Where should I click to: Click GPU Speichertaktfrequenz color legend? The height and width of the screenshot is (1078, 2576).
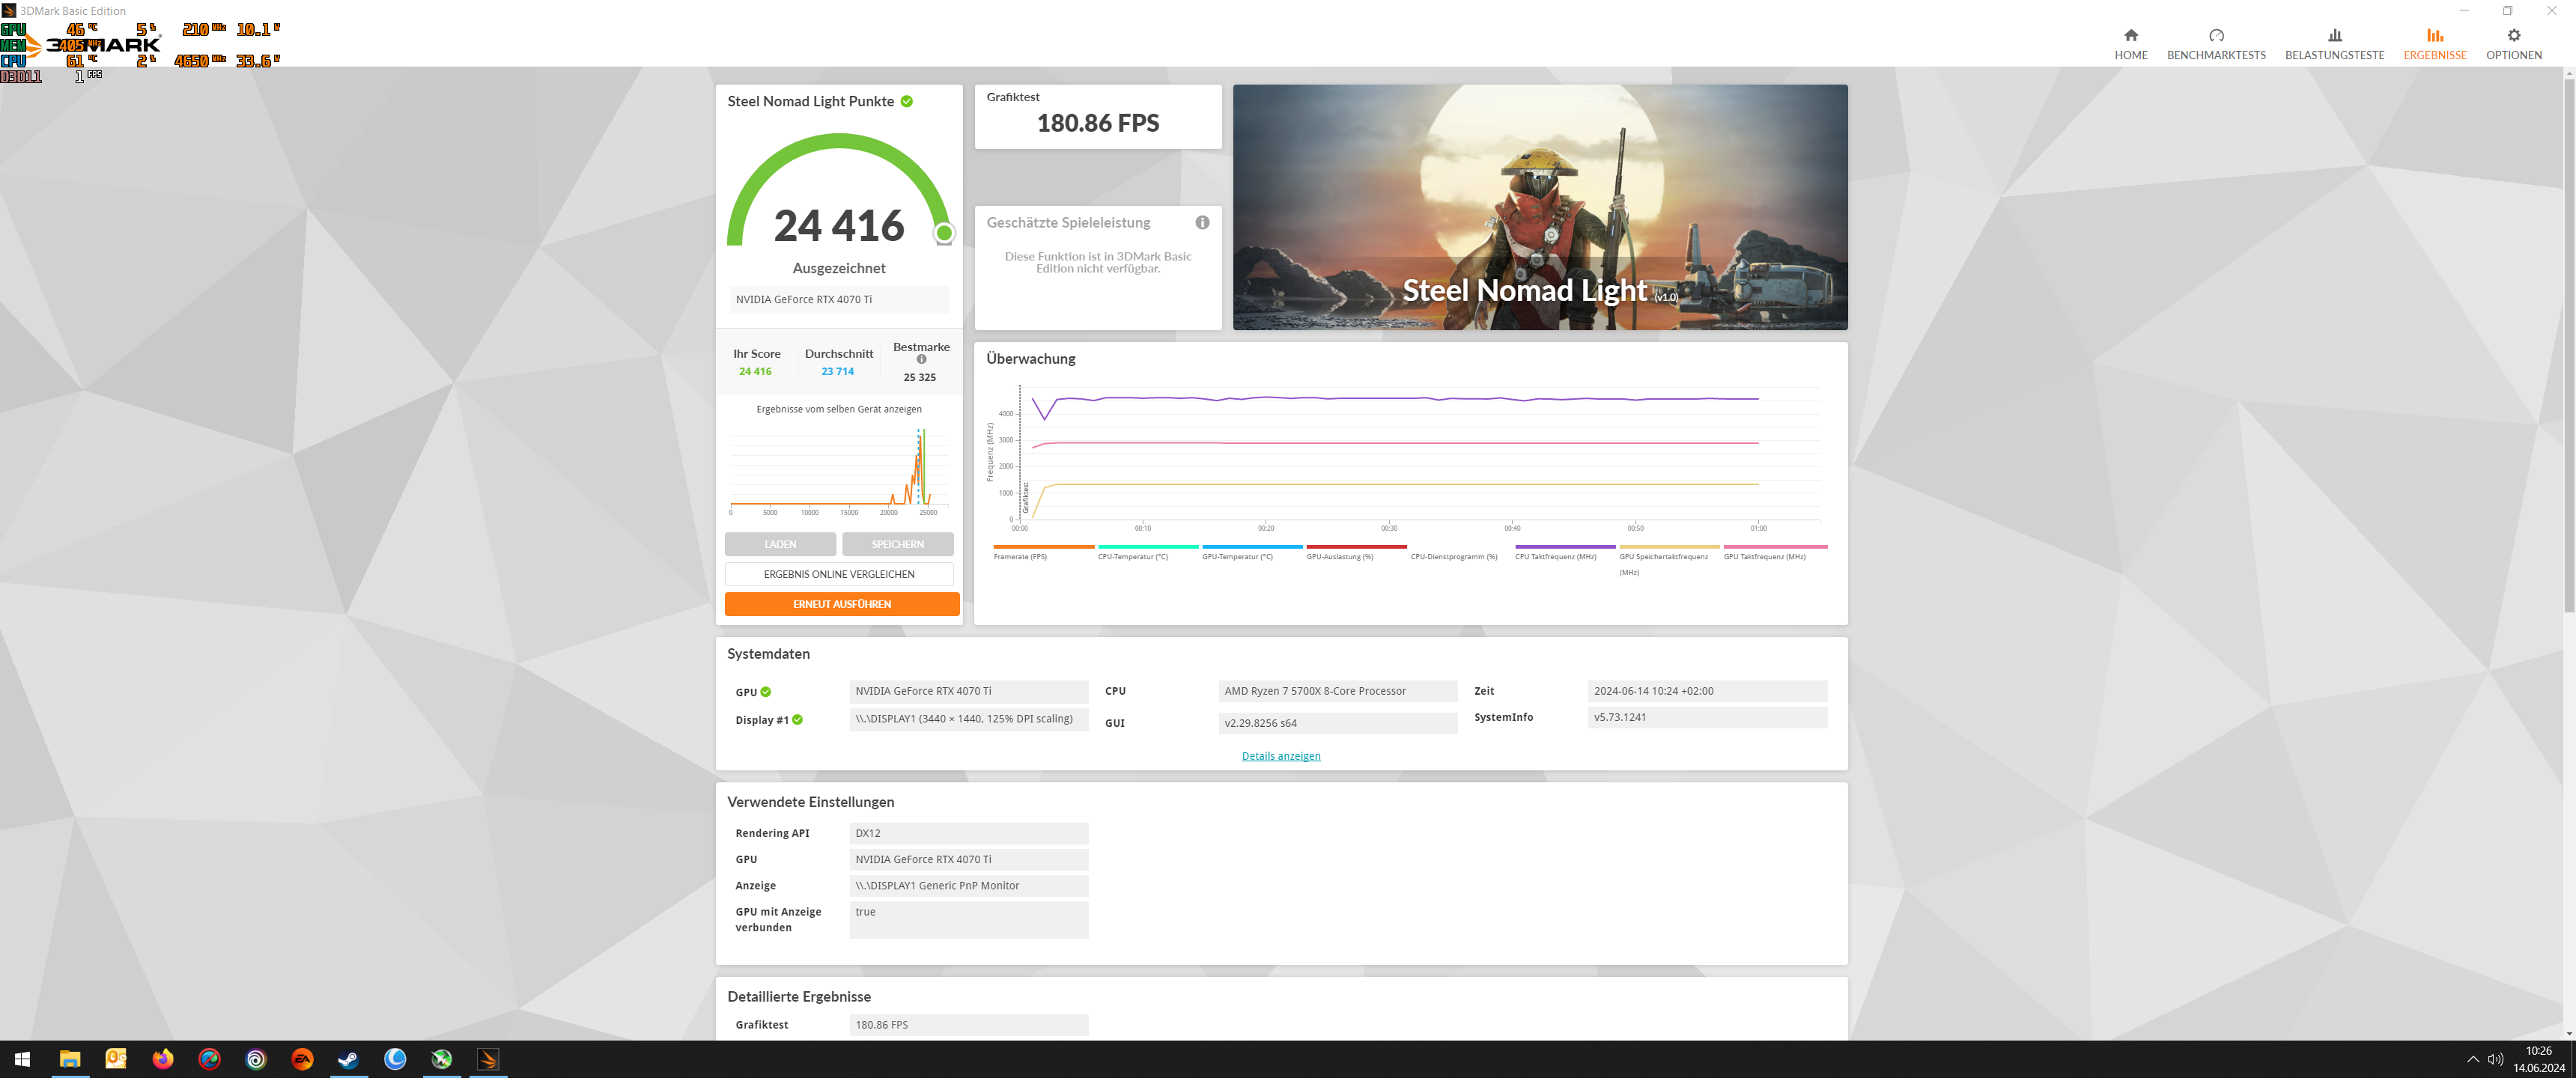[1668, 547]
